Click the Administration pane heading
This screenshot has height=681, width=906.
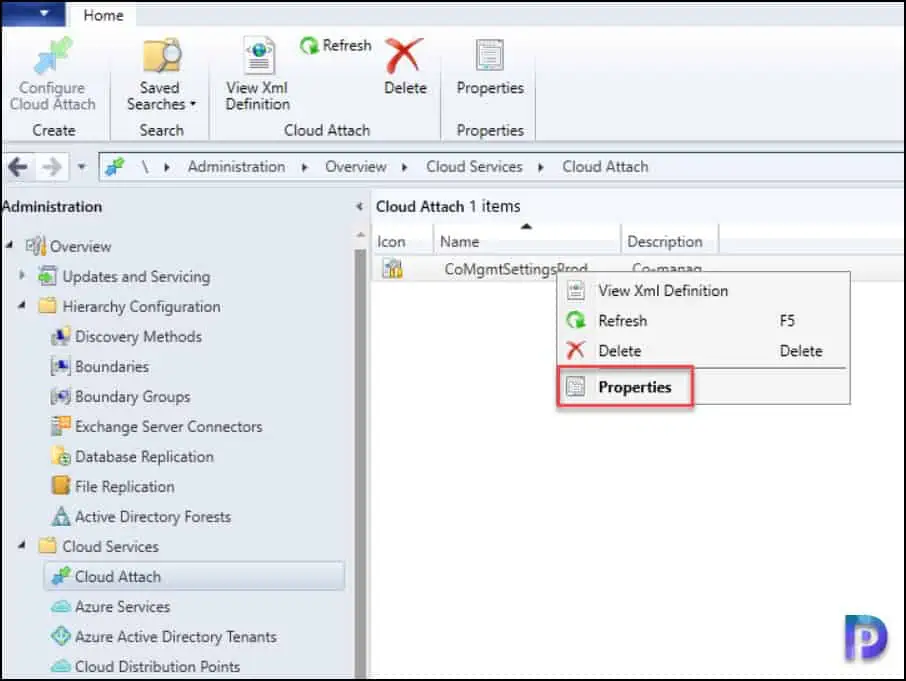tap(52, 207)
